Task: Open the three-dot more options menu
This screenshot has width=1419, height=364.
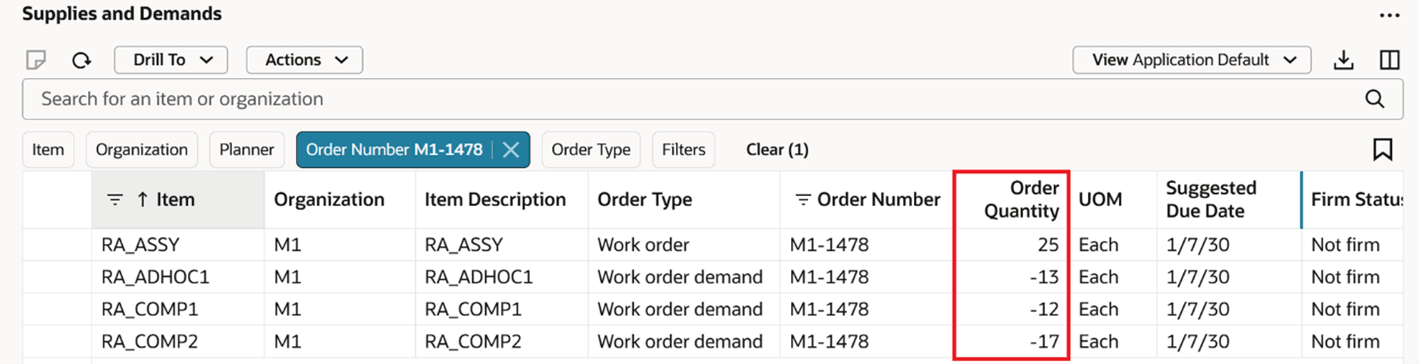Action: [x=1389, y=15]
